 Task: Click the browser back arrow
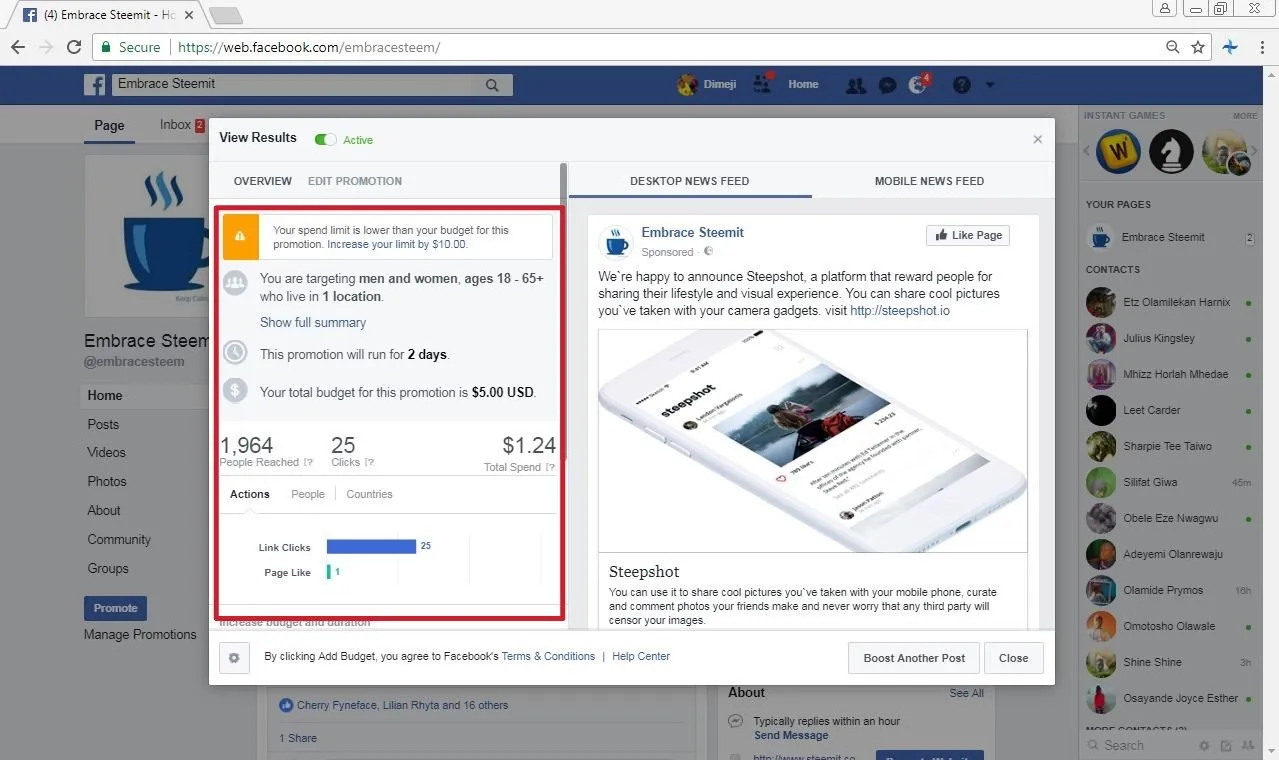tap(18, 47)
